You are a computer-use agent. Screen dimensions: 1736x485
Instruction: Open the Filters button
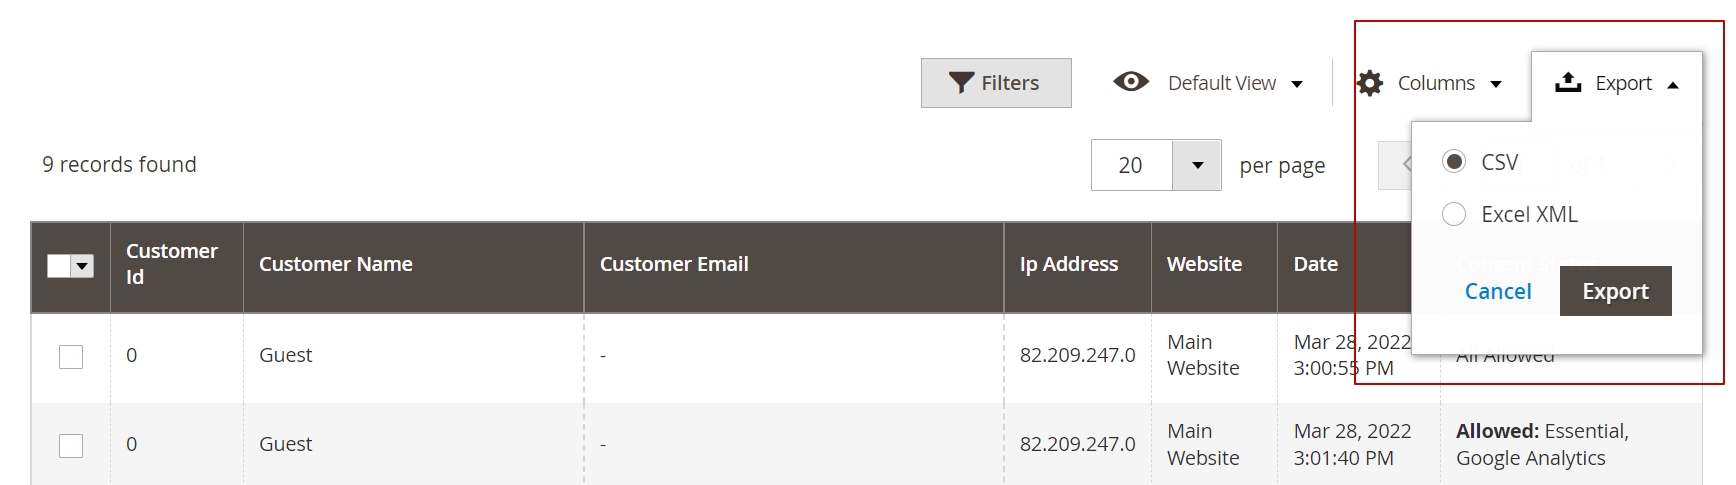click(x=996, y=83)
